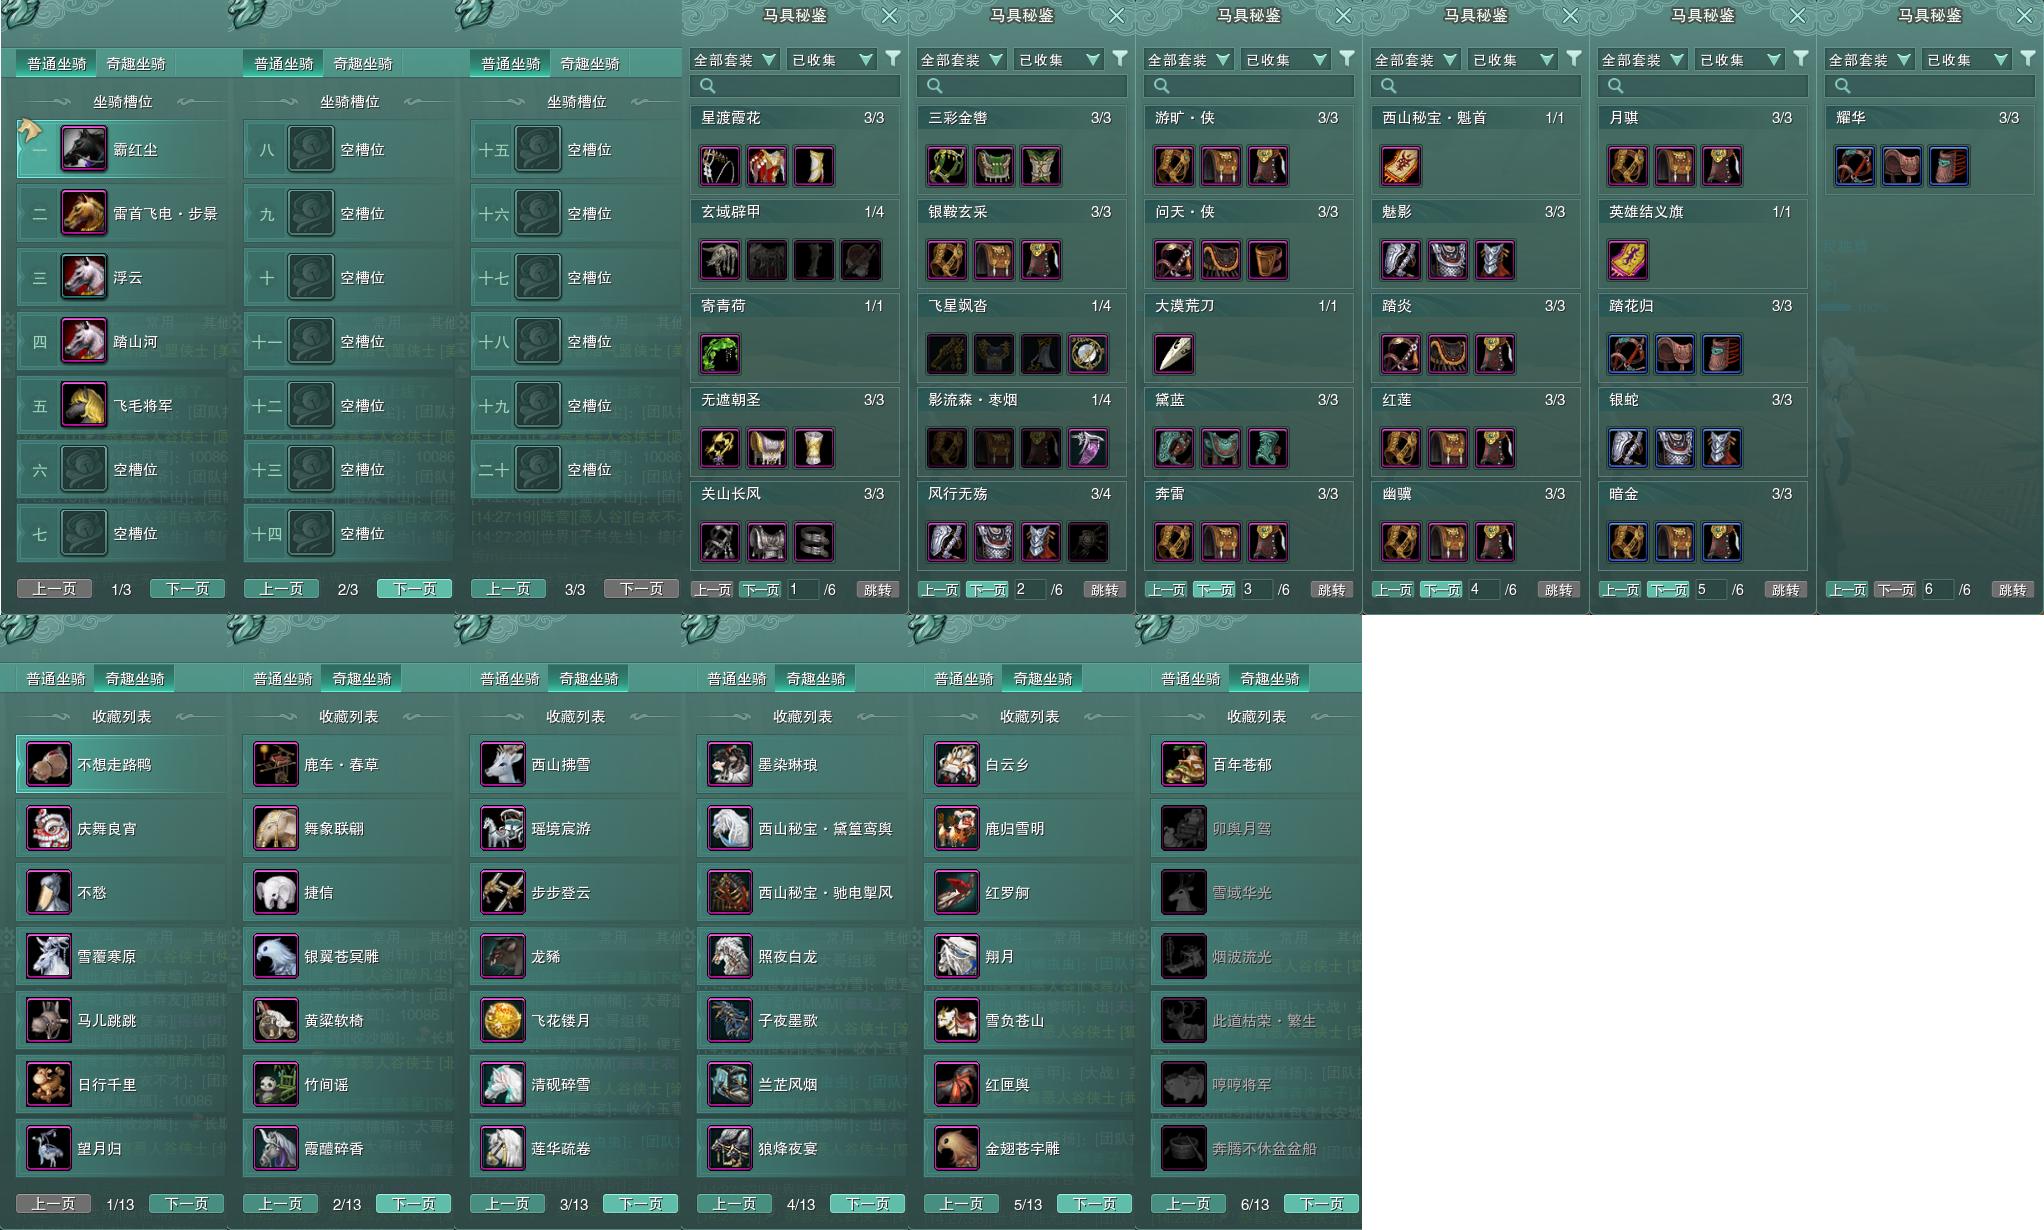Open 全部套装 dropdown in the 耀华 panel
Screen dimensions: 2044x1230
click(1869, 60)
